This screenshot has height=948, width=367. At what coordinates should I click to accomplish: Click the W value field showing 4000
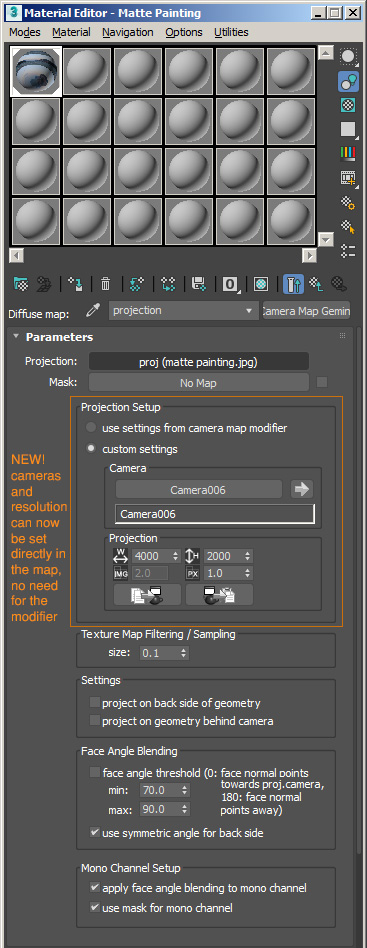[x=152, y=556]
